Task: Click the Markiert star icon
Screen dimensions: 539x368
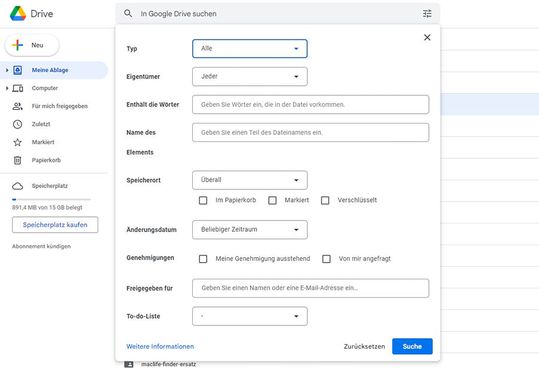Action: [18, 142]
